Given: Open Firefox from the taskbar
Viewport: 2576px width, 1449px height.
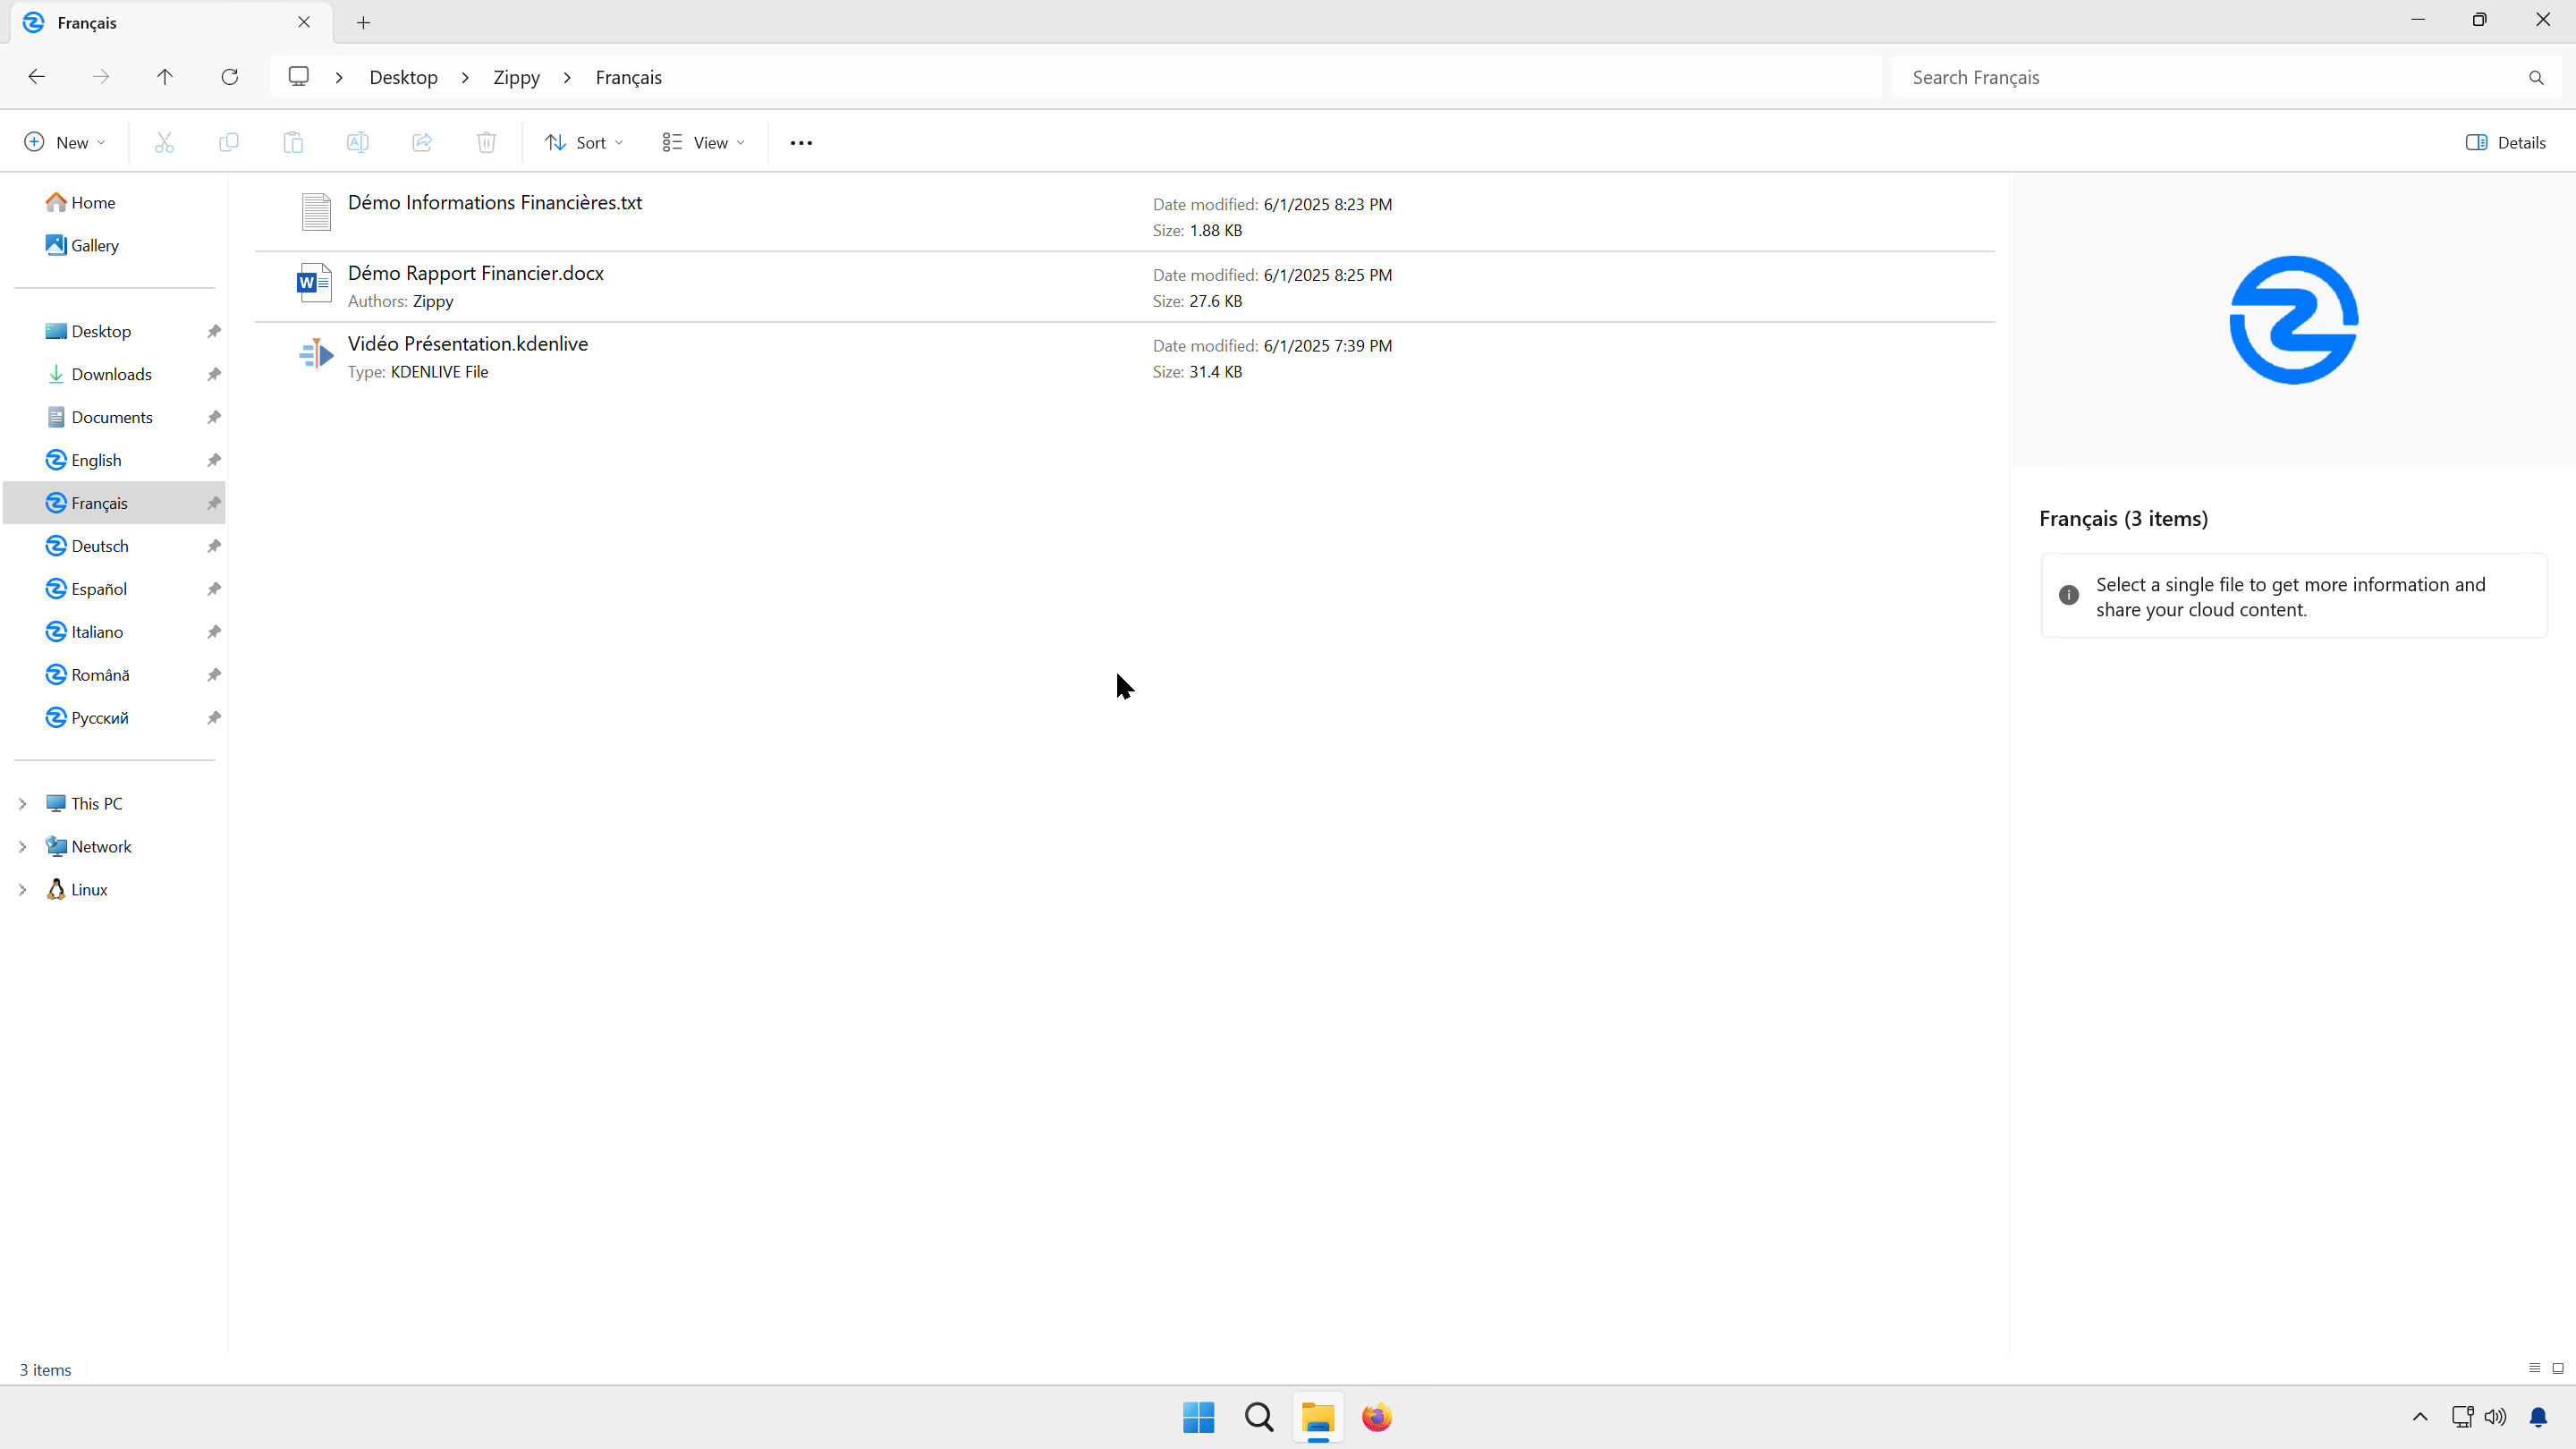Looking at the screenshot, I should 1377,1417.
